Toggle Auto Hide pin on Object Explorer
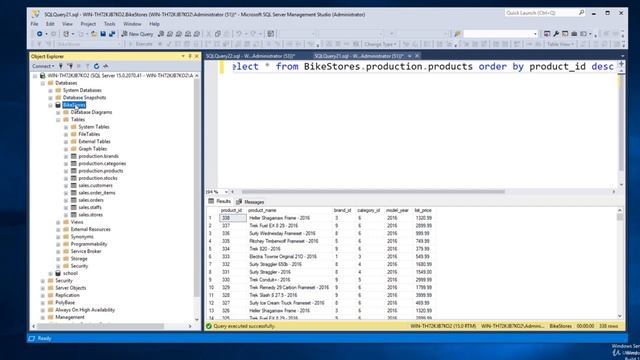Screen dimensions: 640x360 190,56
